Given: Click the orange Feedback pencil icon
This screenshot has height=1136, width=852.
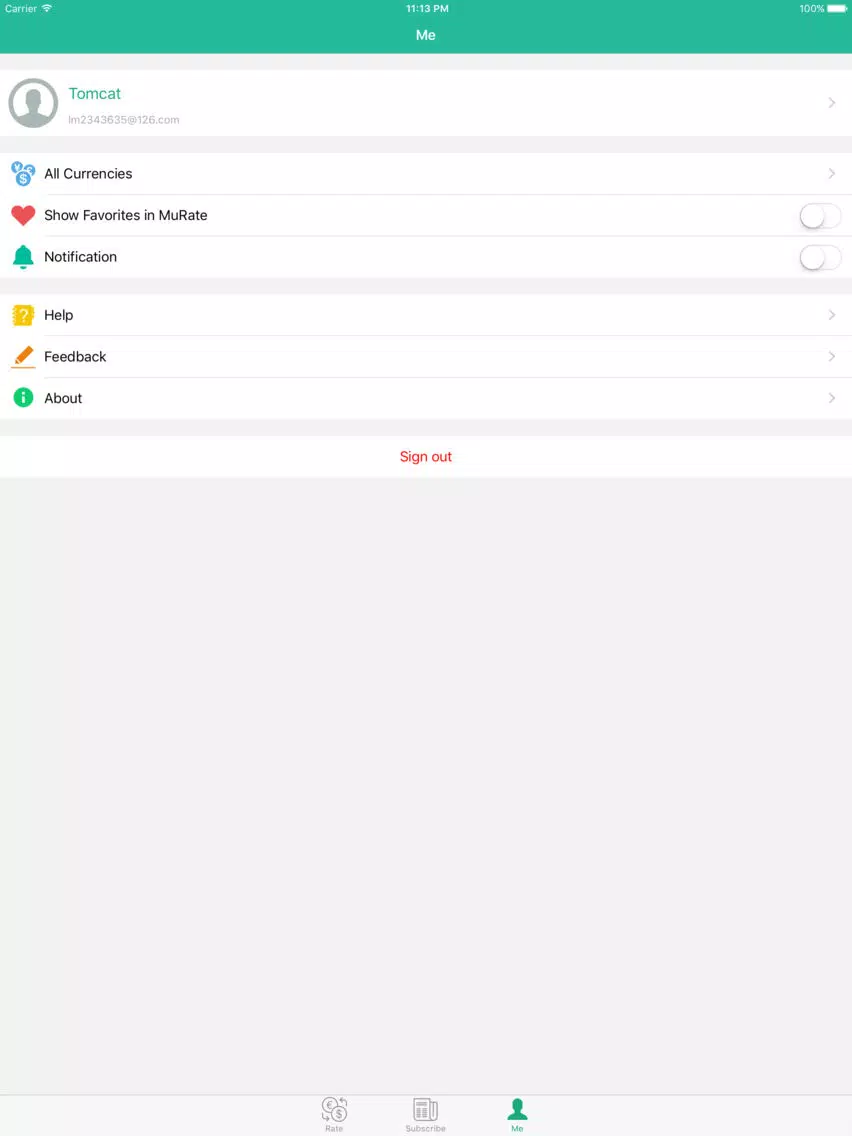Looking at the screenshot, I should pos(23,356).
